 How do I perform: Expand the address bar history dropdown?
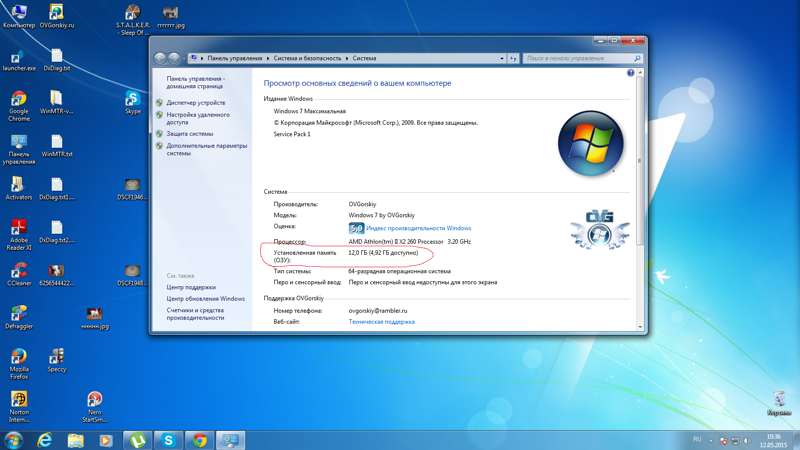(502, 59)
